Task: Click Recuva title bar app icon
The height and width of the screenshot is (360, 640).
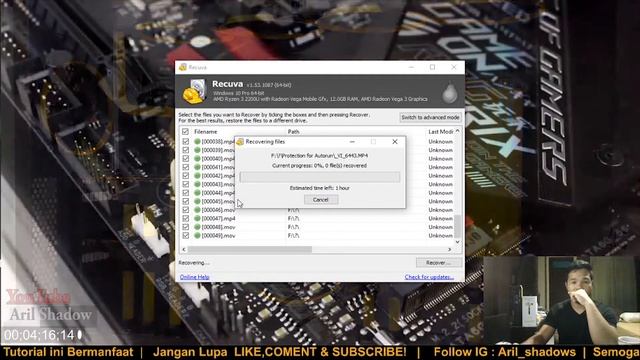Action: pyautogui.click(x=183, y=67)
